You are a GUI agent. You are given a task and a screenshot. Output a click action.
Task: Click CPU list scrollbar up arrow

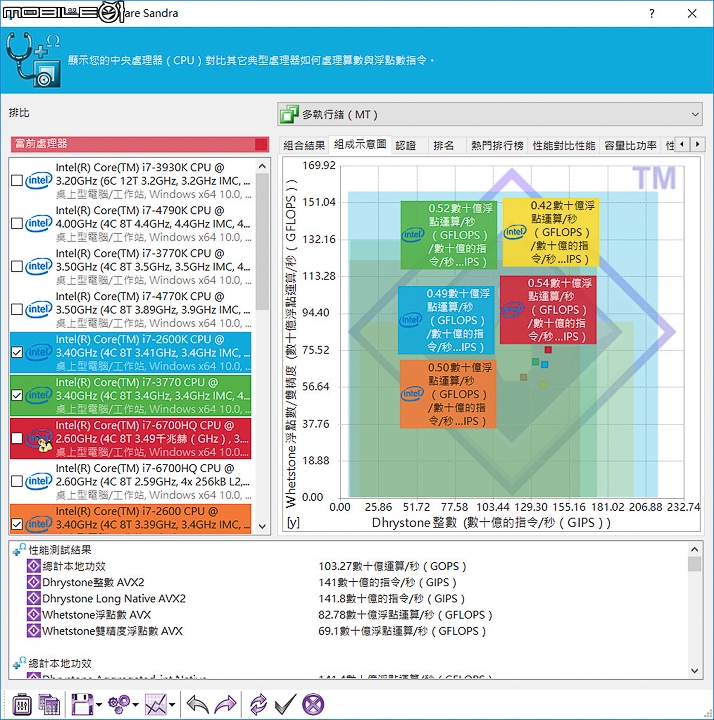click(262, 166)
